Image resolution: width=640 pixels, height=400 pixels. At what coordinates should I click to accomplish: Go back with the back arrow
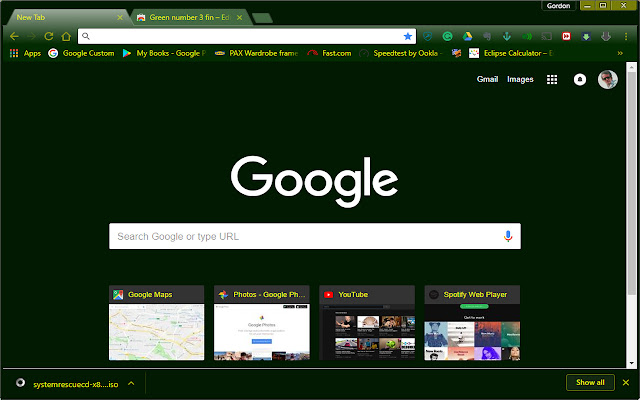[x=14, y=36]
